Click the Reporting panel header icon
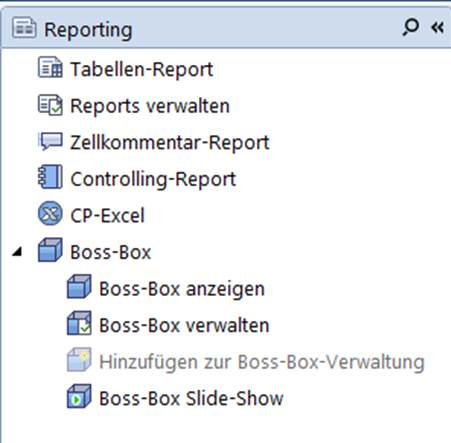The height and width of the screenshot is (443, 451). [x=24, y=28]
